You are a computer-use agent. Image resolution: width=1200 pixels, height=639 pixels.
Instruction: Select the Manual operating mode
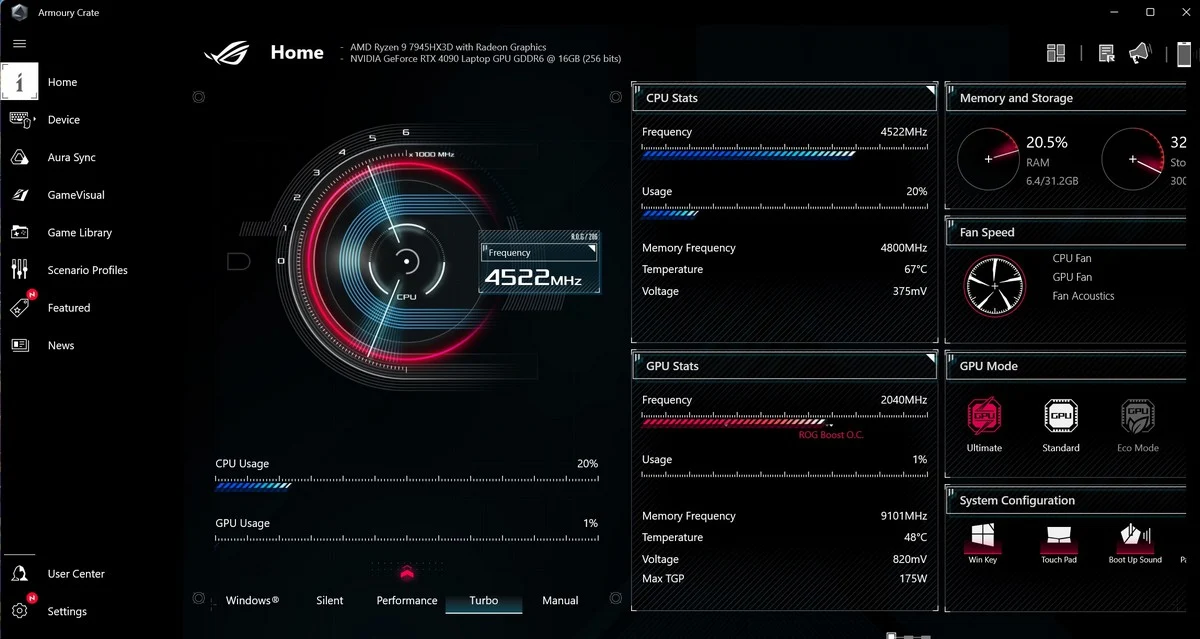[x=560, y=600]
